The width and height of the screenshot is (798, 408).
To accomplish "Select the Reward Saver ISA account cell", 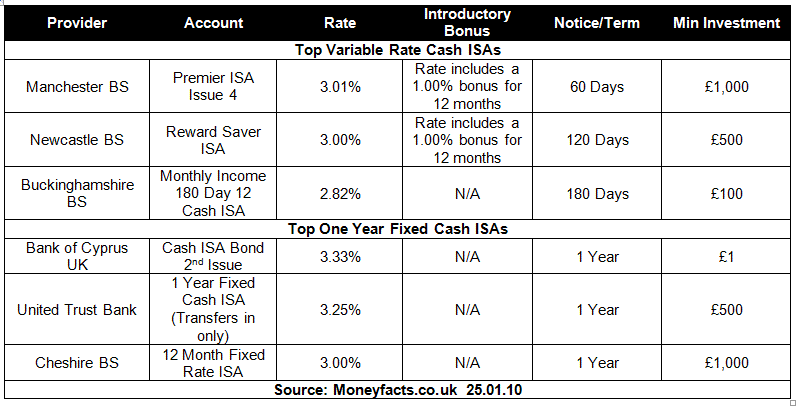I will [213, 140].
